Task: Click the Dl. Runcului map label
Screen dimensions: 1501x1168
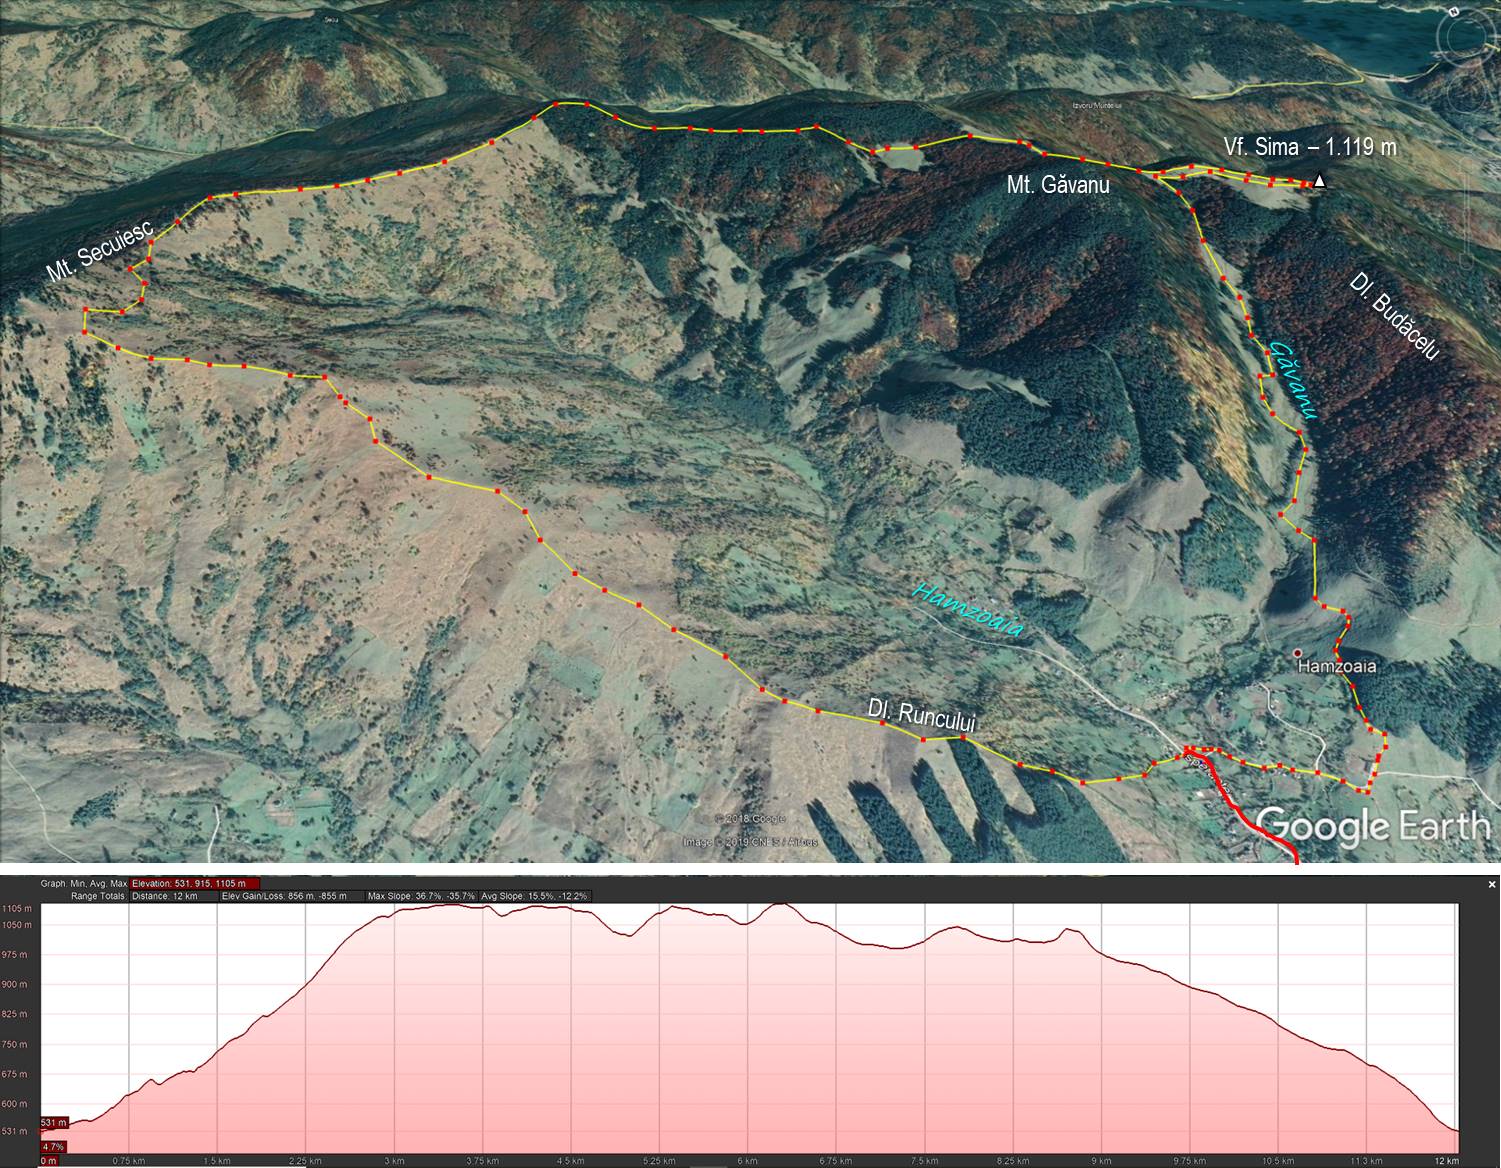Action: (921, 715)
